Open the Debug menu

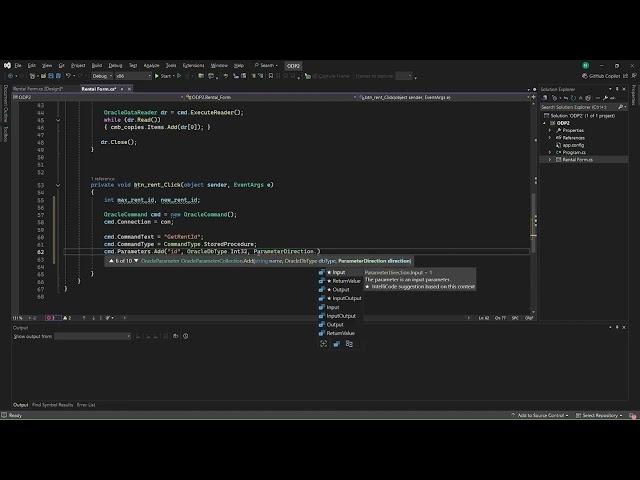click(x=115, y=65)
